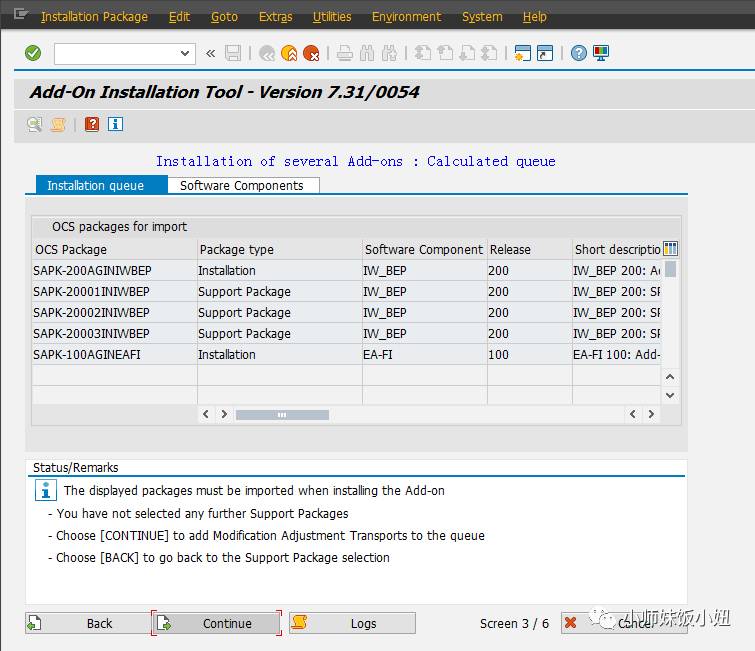This screenshot has height=651, width=755.
Task: Click the Next Page icon
Action: tap(467, 53)
